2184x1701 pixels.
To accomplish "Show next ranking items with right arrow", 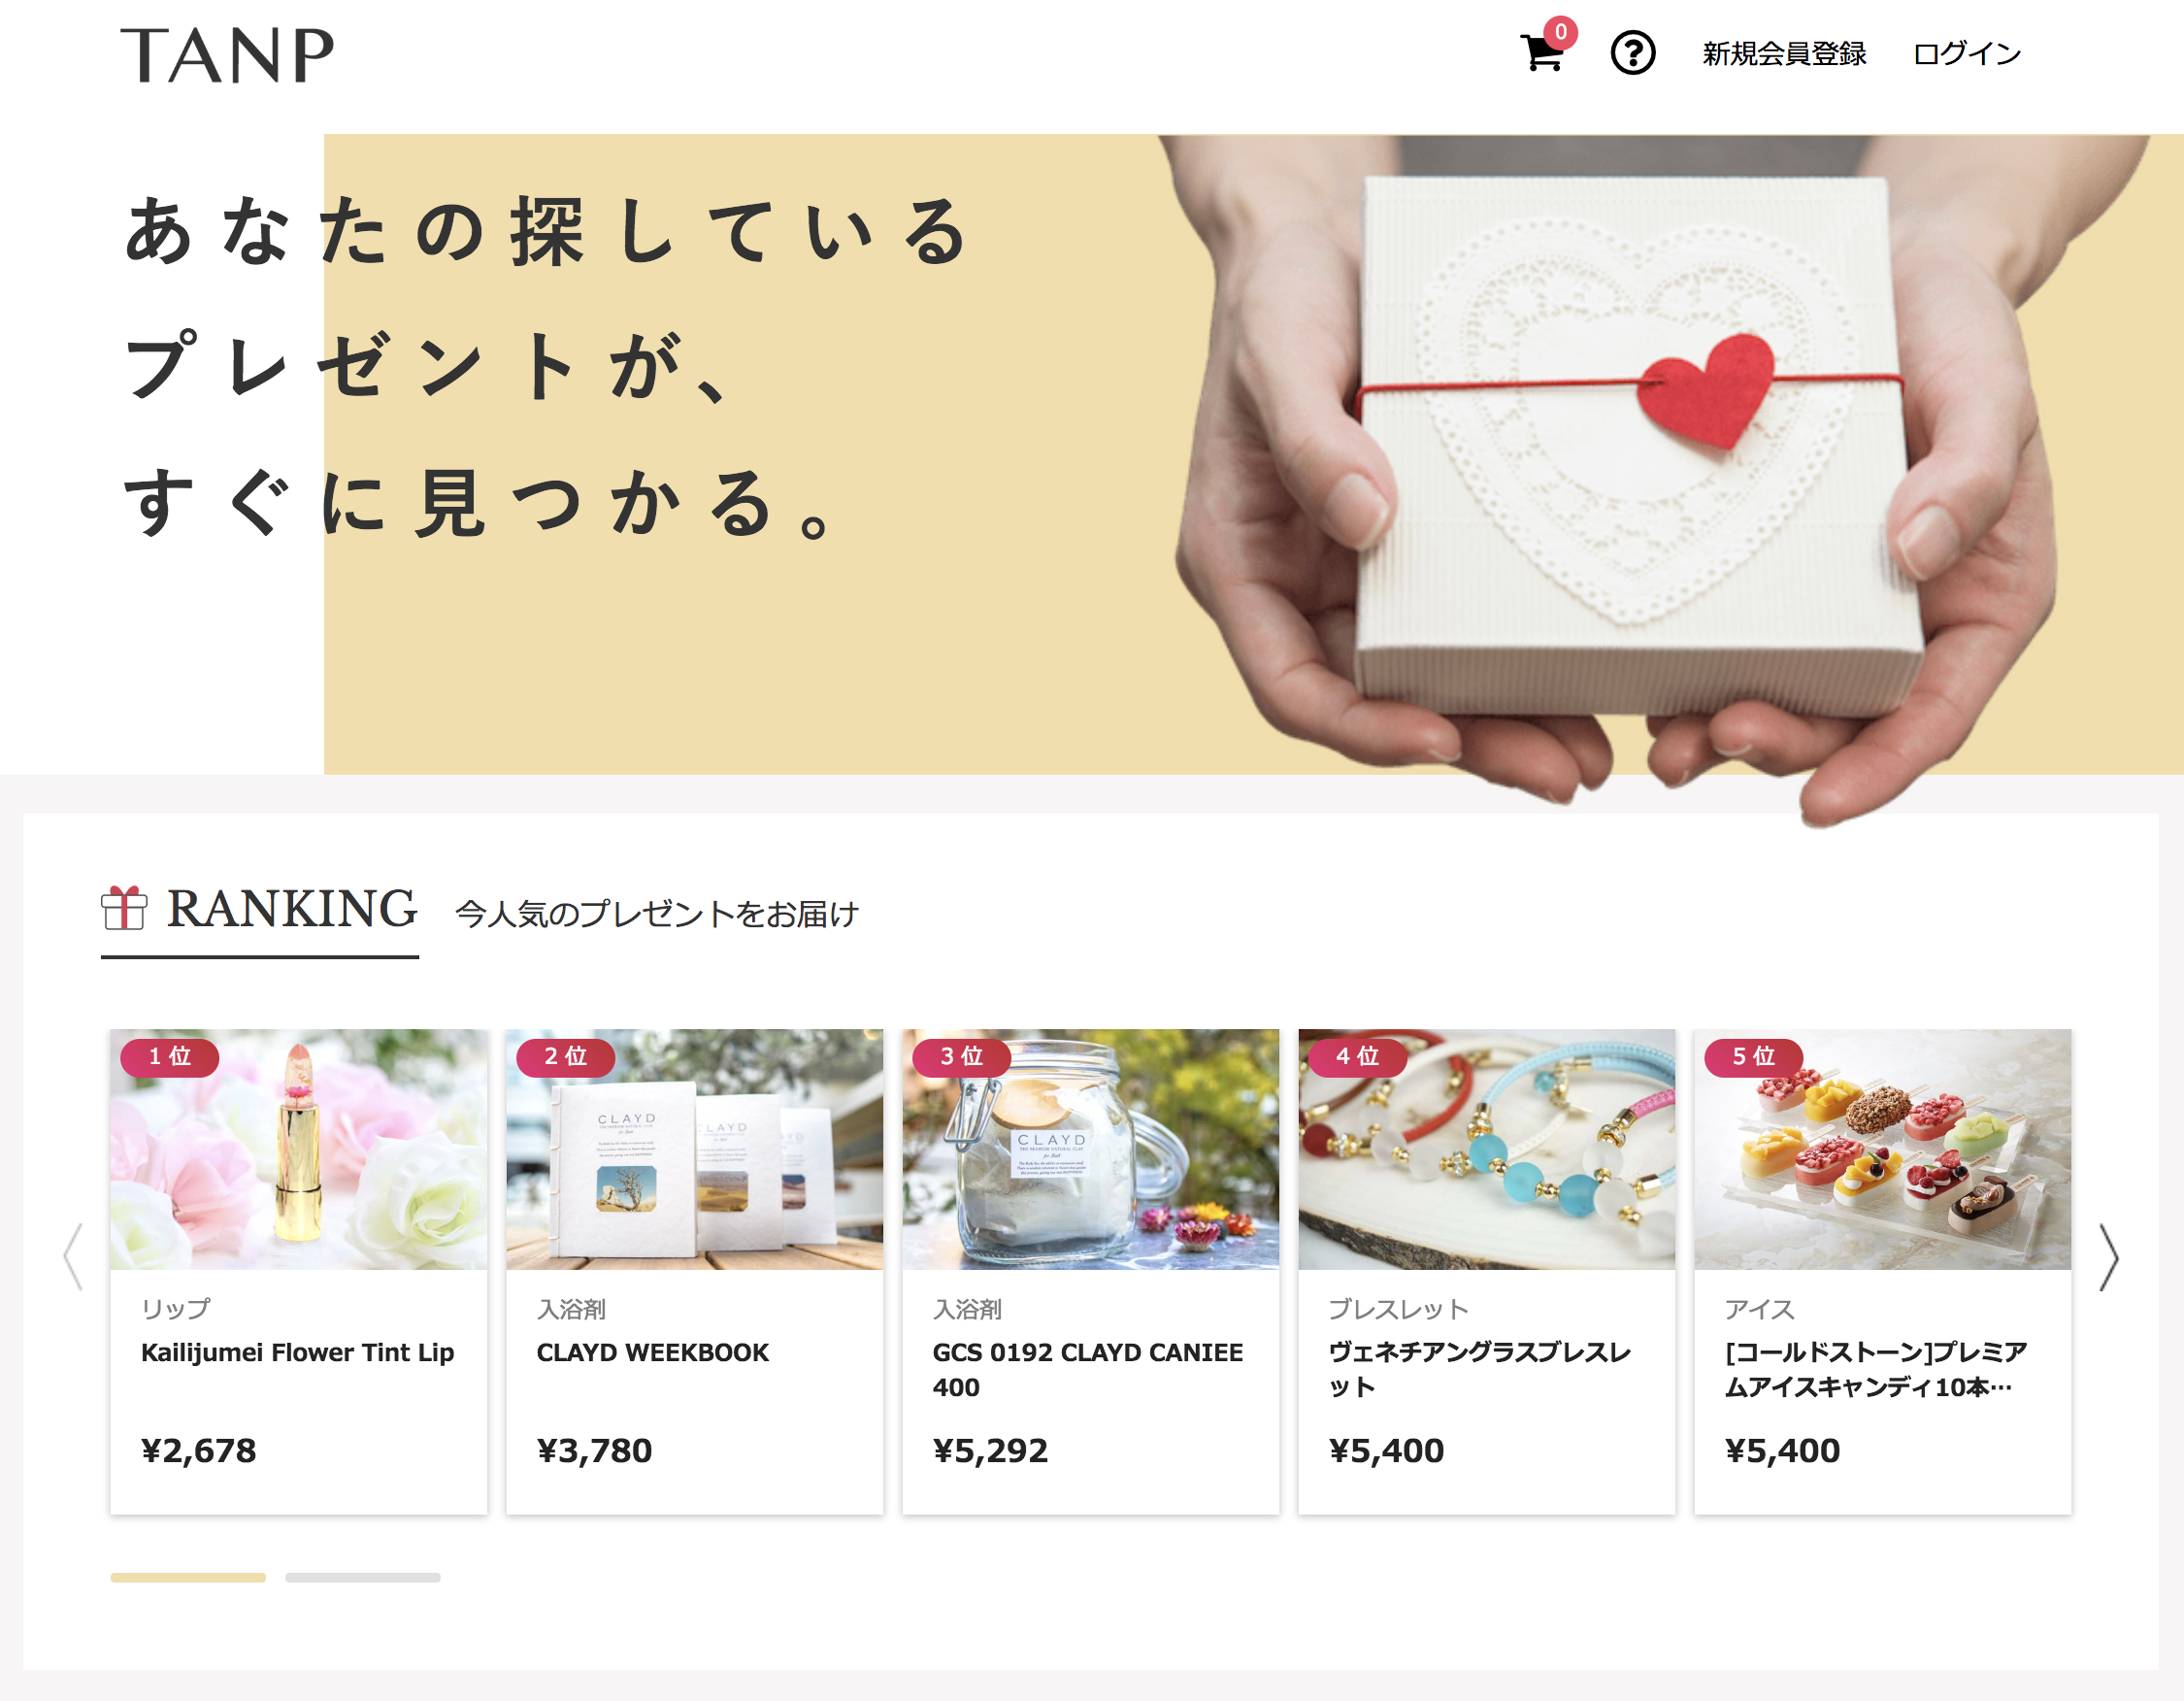I will [2109, 1257].
